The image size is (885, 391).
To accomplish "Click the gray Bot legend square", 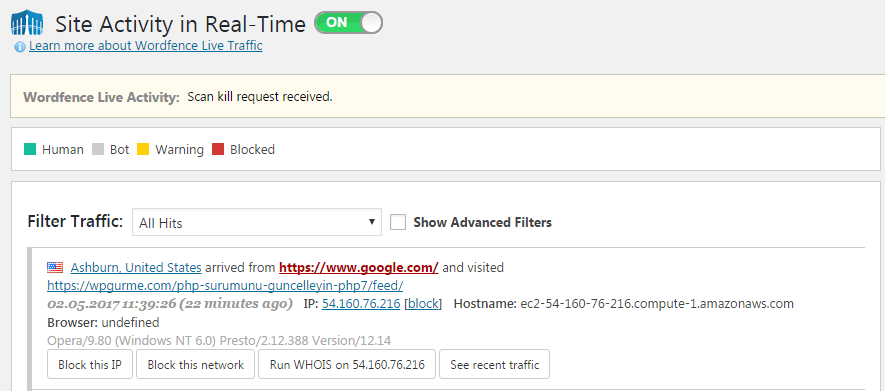I will click(x=98, y=150).
